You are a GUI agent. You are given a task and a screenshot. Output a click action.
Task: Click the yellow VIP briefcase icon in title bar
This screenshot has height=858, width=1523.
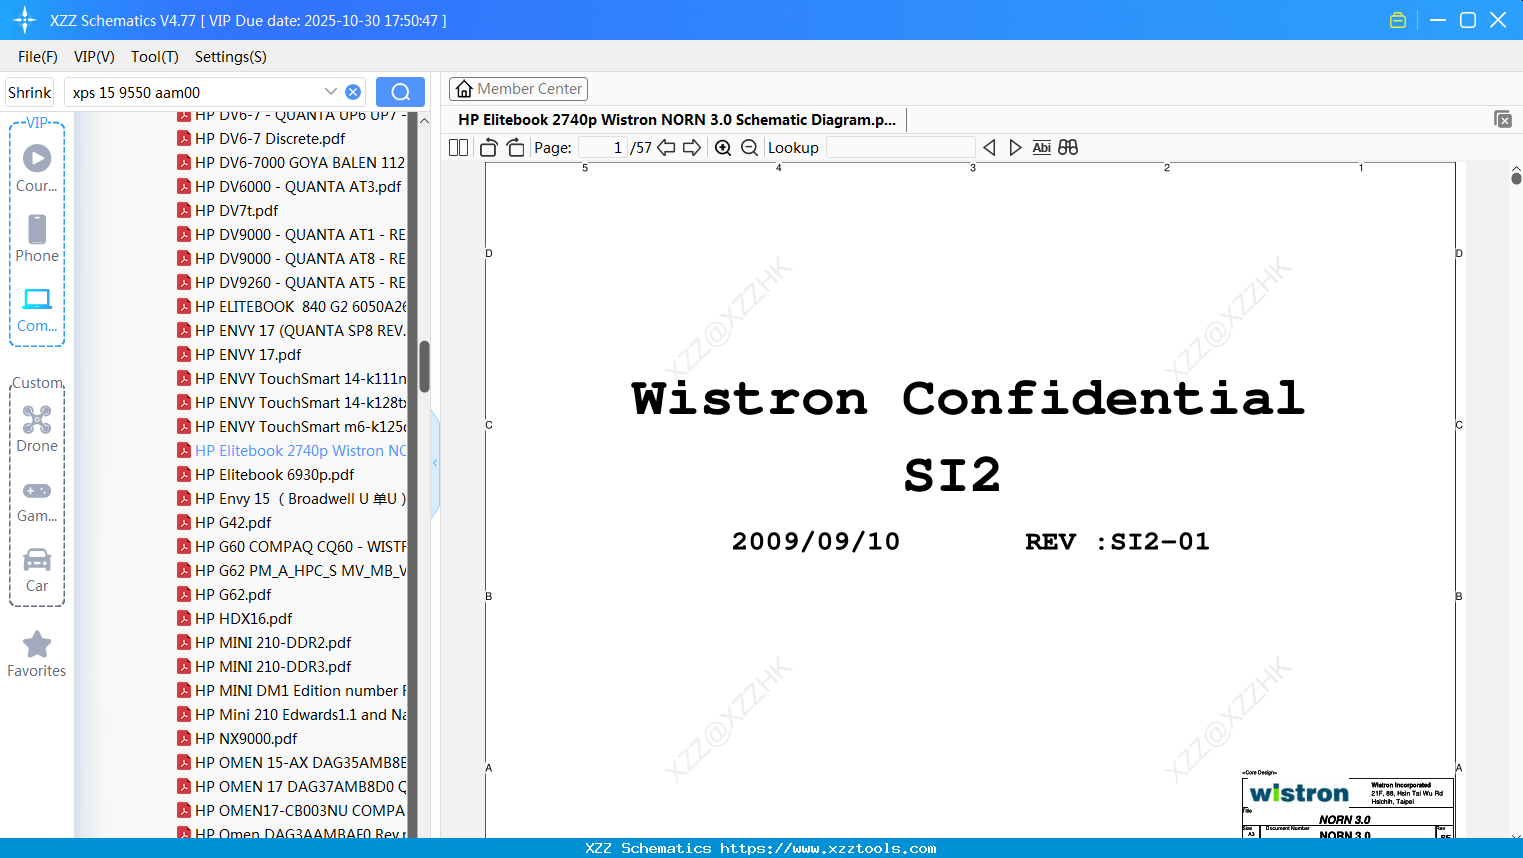[x=1398, y=20]
